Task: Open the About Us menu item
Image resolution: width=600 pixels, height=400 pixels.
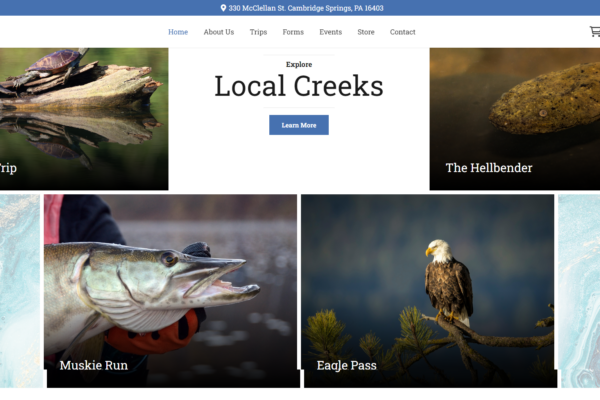Action: point(218,32)
